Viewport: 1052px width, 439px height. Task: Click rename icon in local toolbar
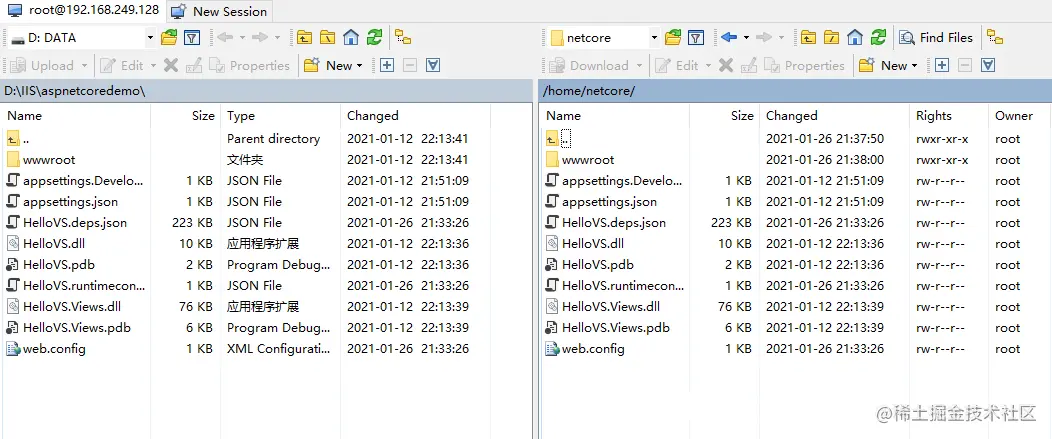194,65
